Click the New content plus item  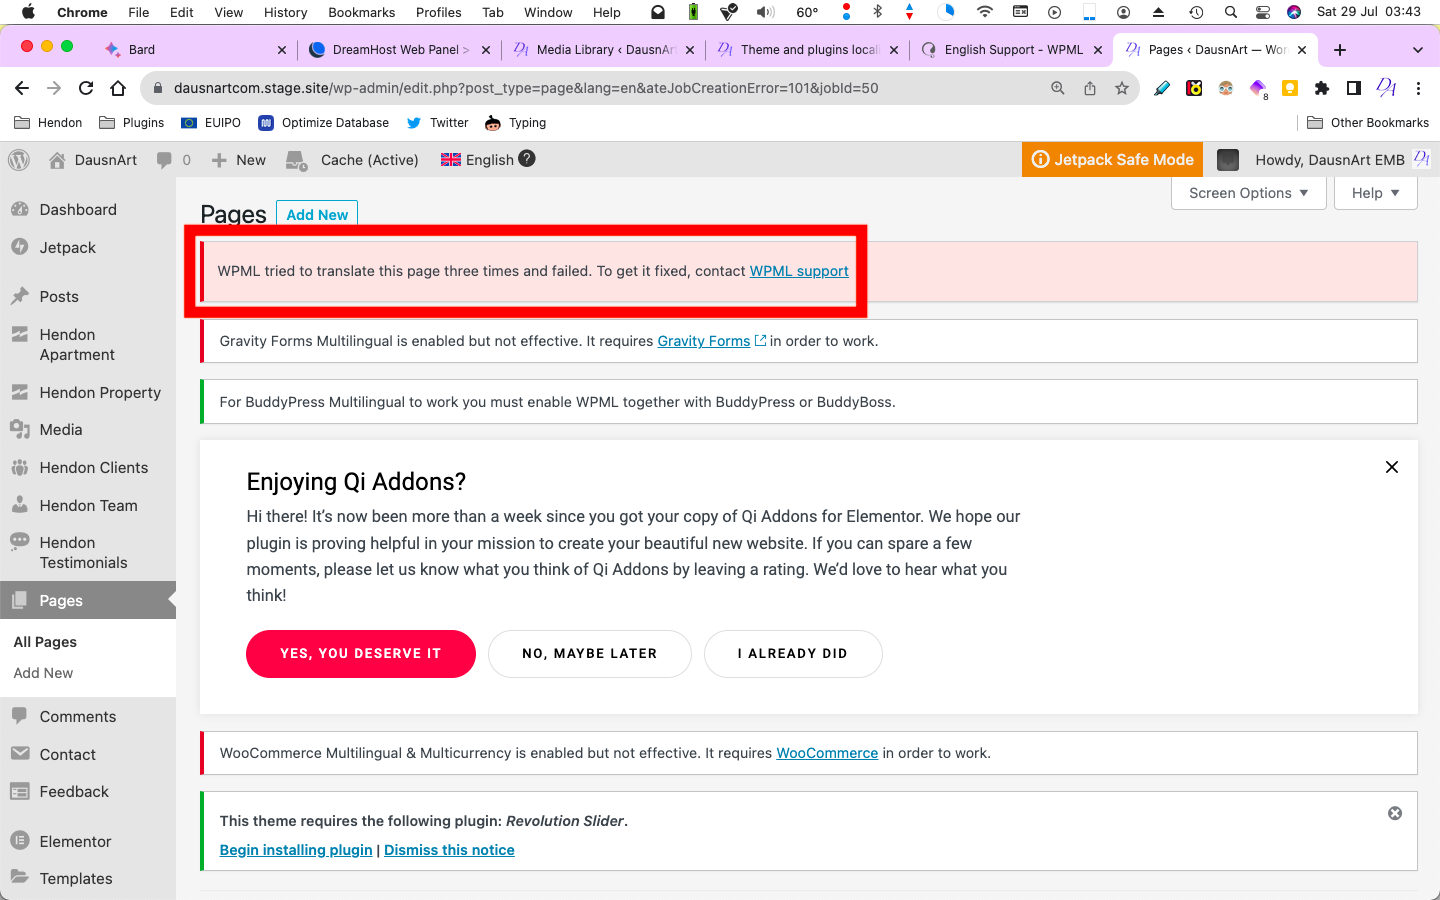[x=239, y=160]
